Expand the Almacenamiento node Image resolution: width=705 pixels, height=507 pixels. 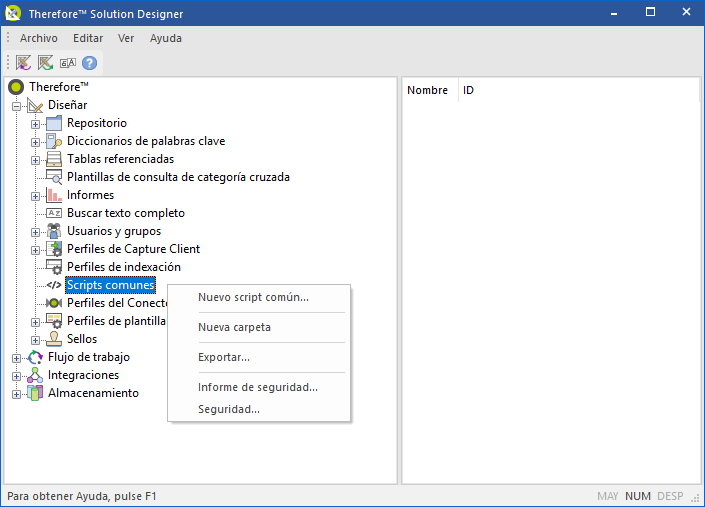(17, 394)
